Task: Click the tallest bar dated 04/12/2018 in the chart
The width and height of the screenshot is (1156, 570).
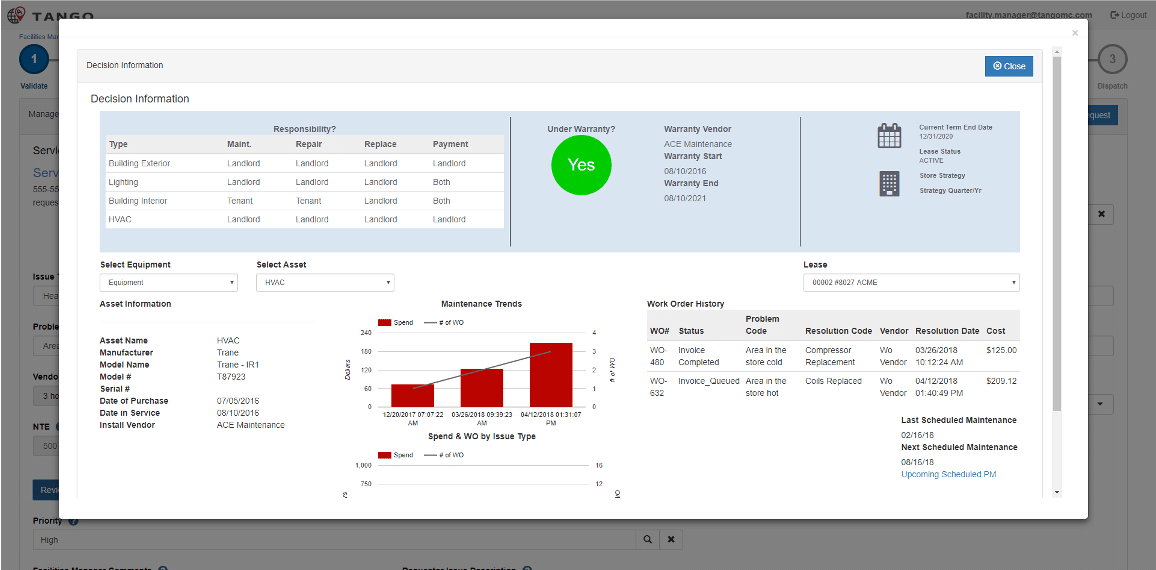Action: (551, 374)
